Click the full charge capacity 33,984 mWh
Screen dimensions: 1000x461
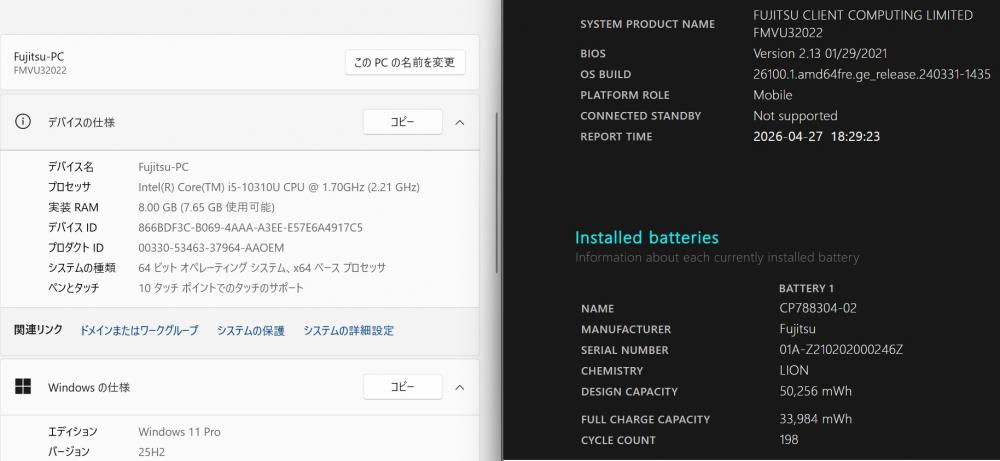(816, 420)
